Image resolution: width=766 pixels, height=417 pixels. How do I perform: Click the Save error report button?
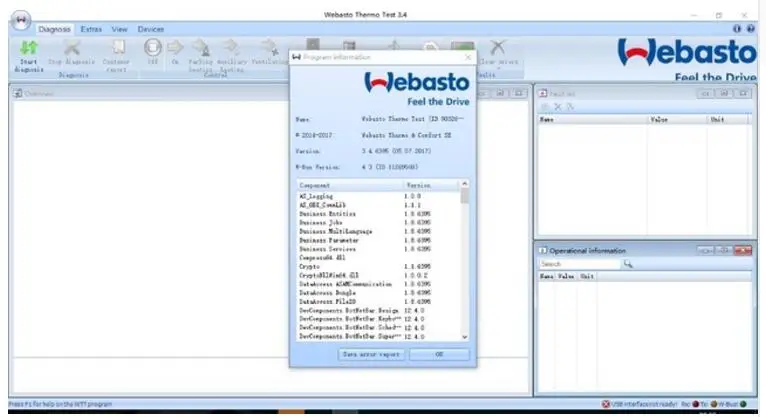371,354
